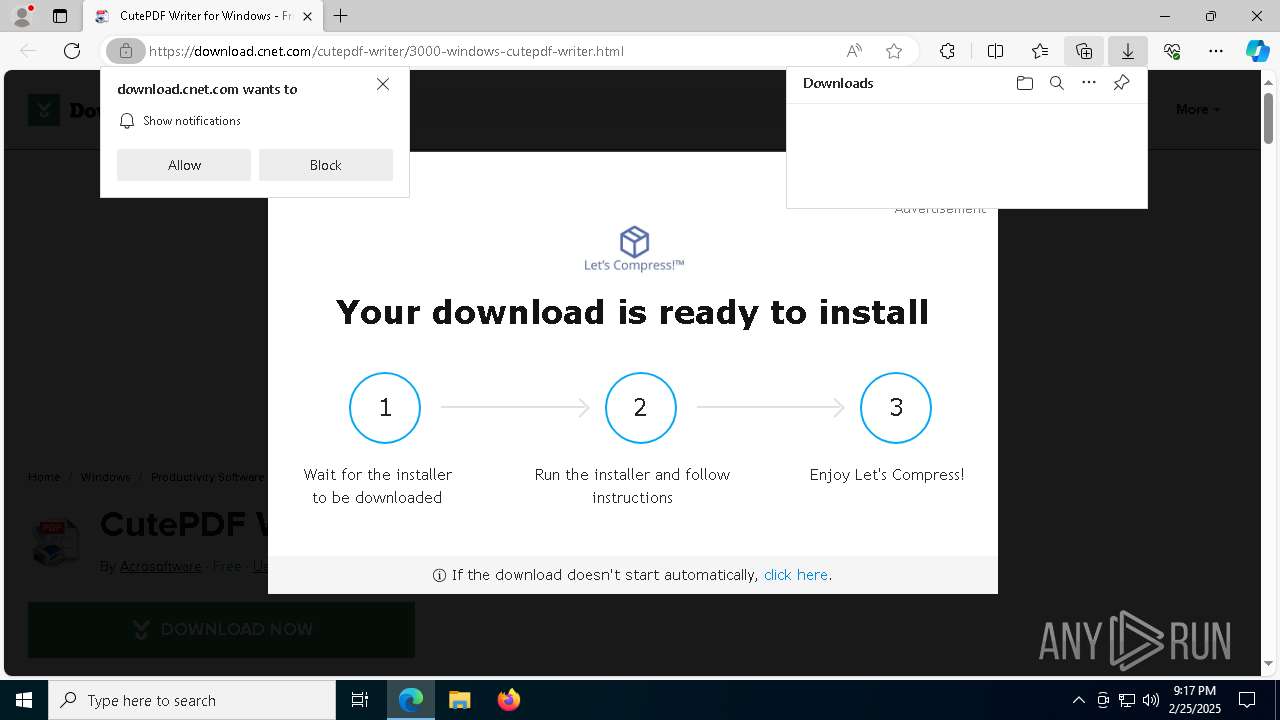This screenshot has height=720, width=1280.
Task: Open the Favorites list icon
Action: (1040, 51)
